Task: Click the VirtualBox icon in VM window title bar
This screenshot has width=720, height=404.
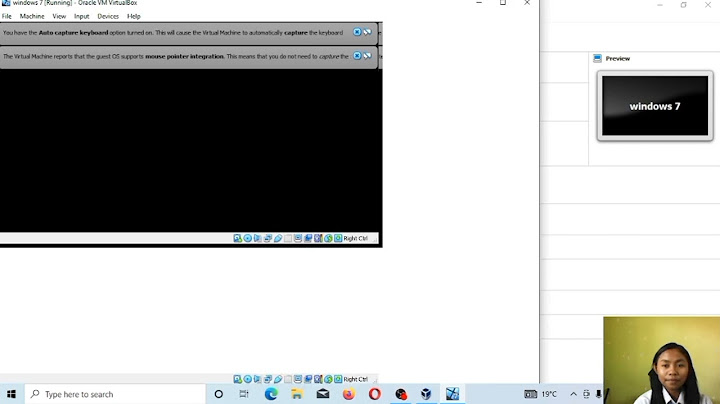Action: pos(6,3)
